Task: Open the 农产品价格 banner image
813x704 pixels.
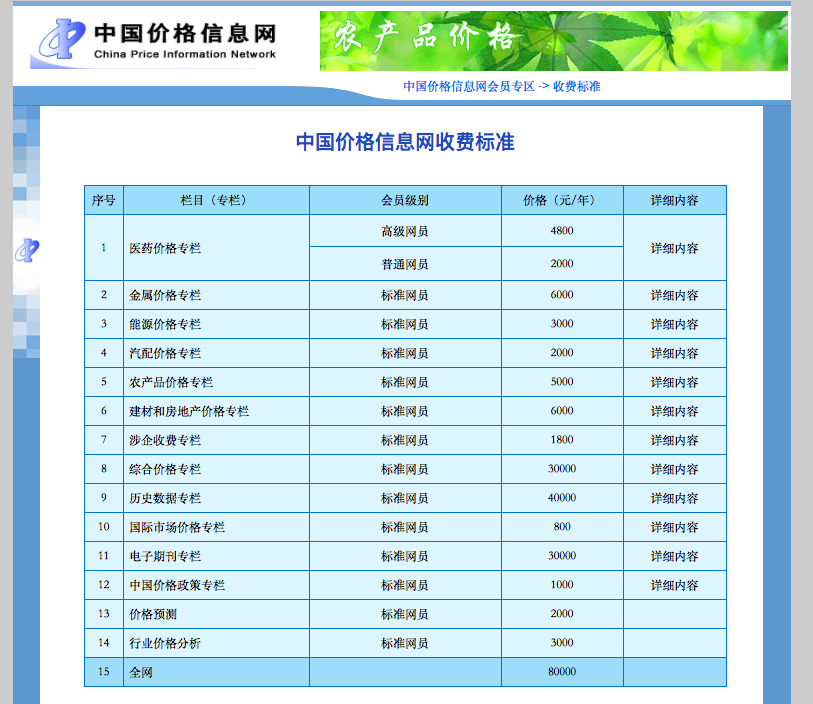Action: [553, 41]
